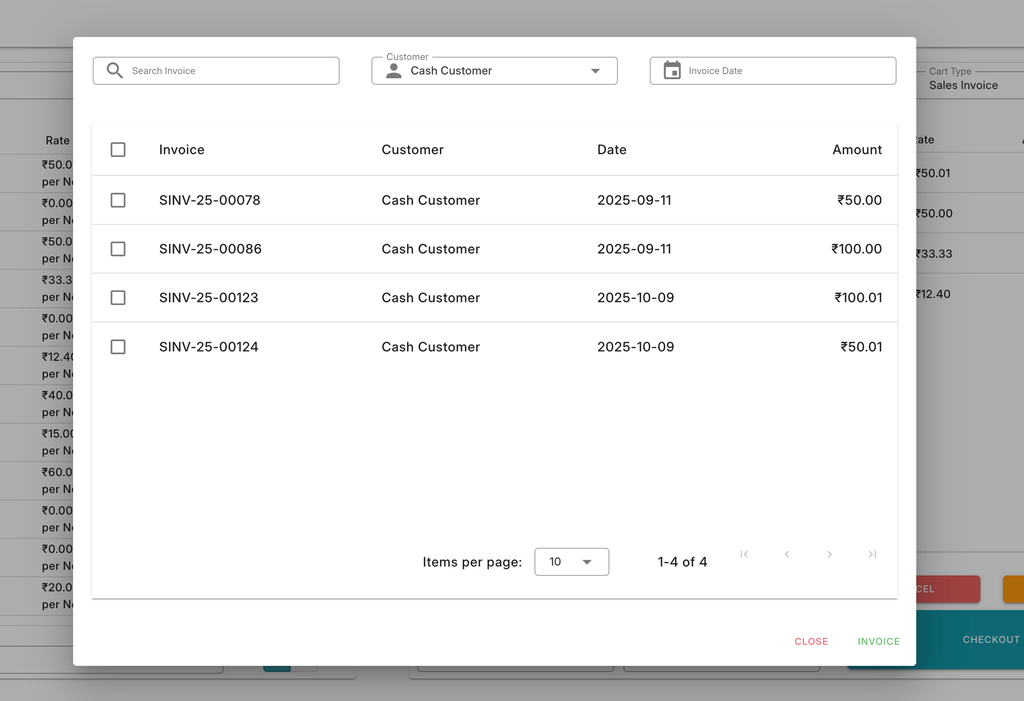Check invoice SINV-25-00123
Viewport: 1024px width, 701px height.
tap(118, 298)
